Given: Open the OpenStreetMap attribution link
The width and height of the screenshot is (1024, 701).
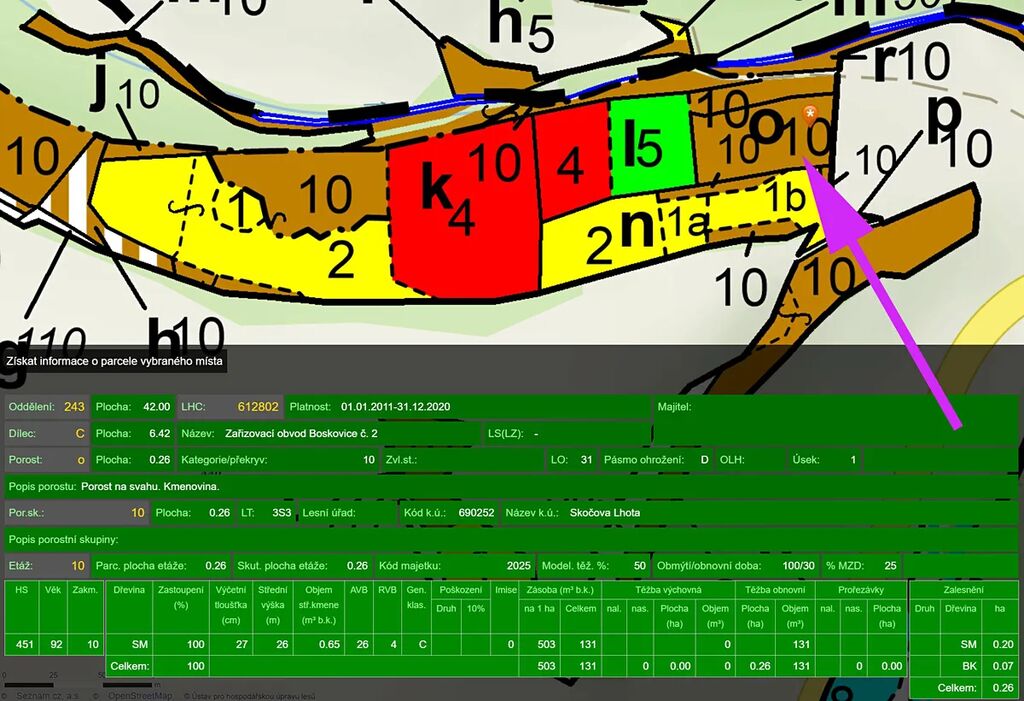Looking at the screenshot, I should point(141,695).
